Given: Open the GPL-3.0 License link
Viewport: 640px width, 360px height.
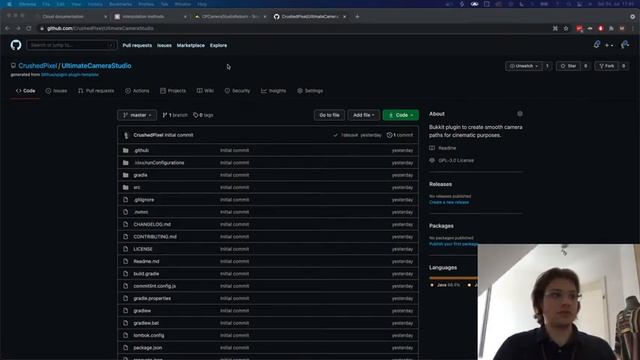Looking at the screenshot, I should click(456, 160).
